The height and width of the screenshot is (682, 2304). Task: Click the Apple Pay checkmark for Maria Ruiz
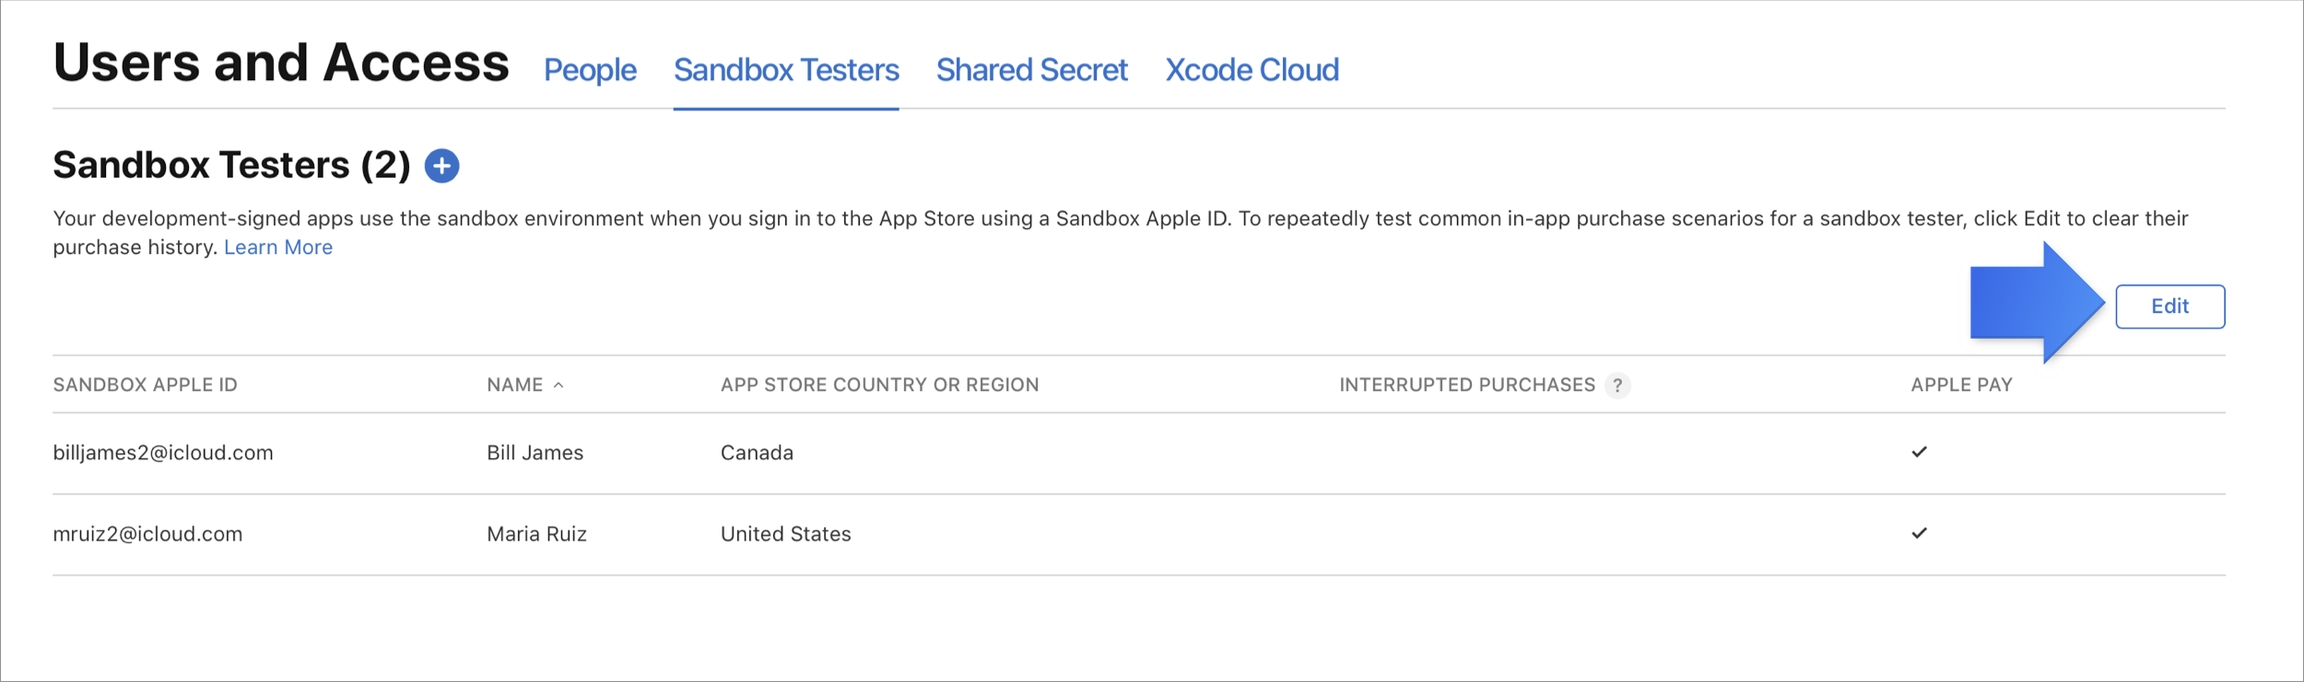(1919, 533)
